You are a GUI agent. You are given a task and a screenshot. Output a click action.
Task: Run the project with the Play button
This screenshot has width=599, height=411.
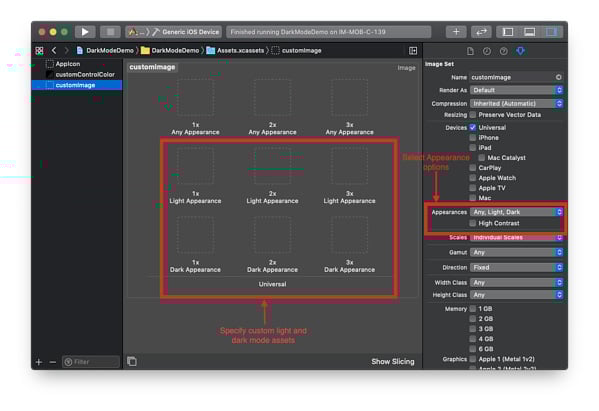(85, 32)
